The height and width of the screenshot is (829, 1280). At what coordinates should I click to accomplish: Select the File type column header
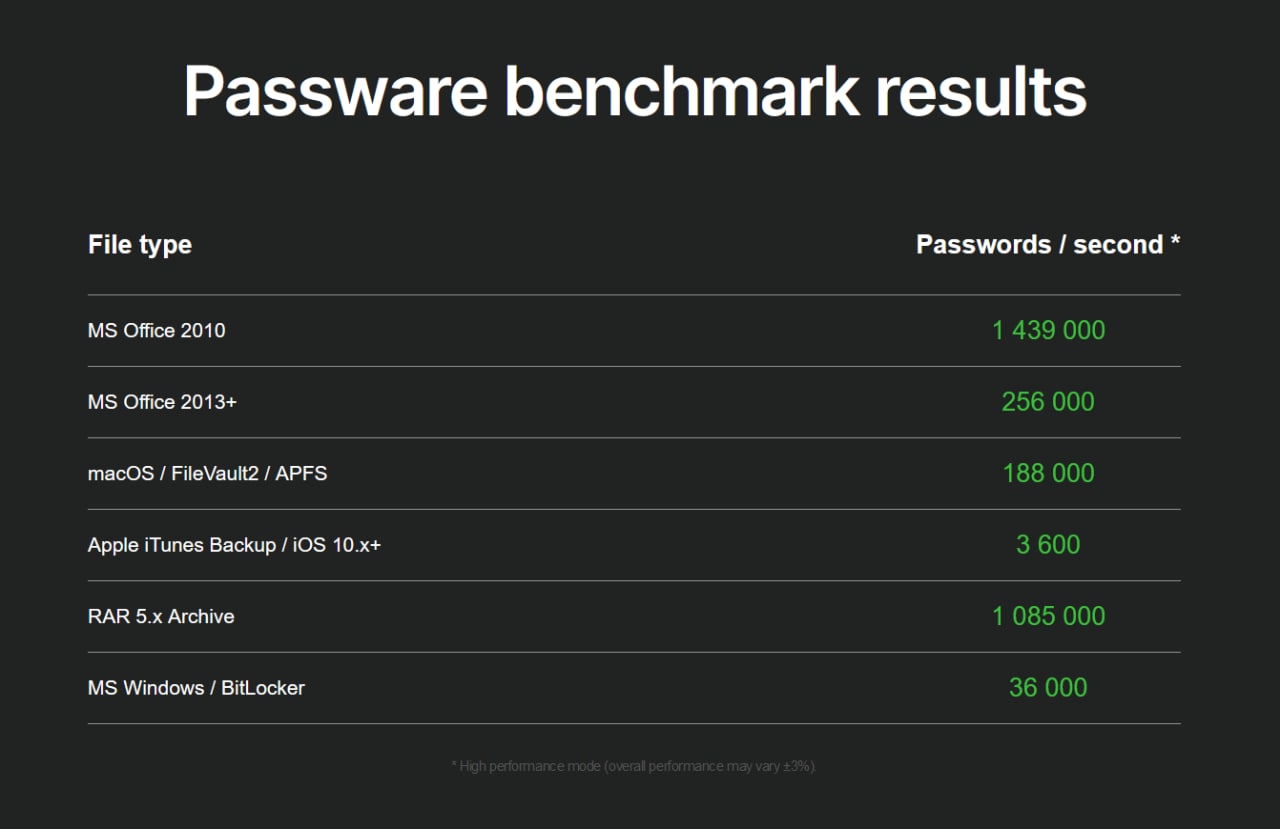click(140, 245)
